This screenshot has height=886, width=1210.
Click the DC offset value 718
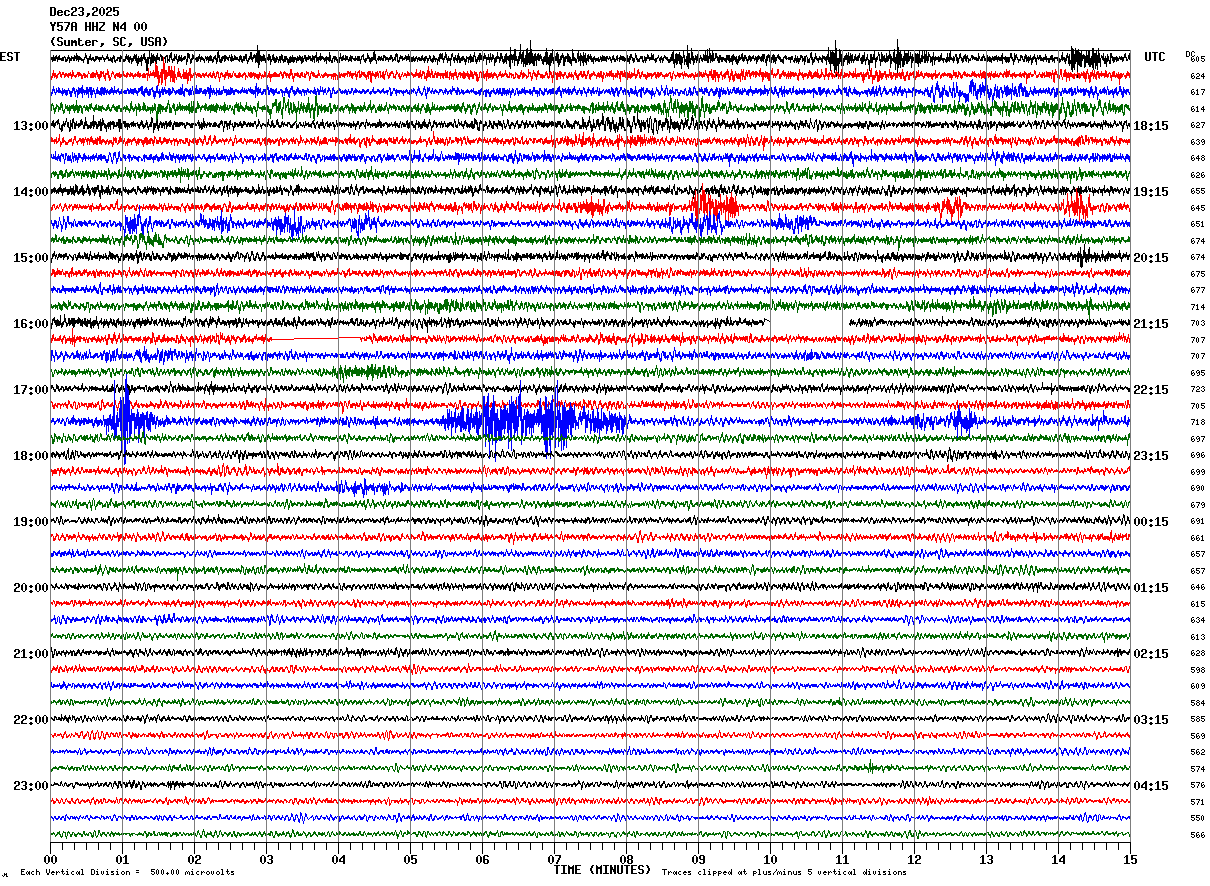pyautogui.click(x=1197, y=422)
